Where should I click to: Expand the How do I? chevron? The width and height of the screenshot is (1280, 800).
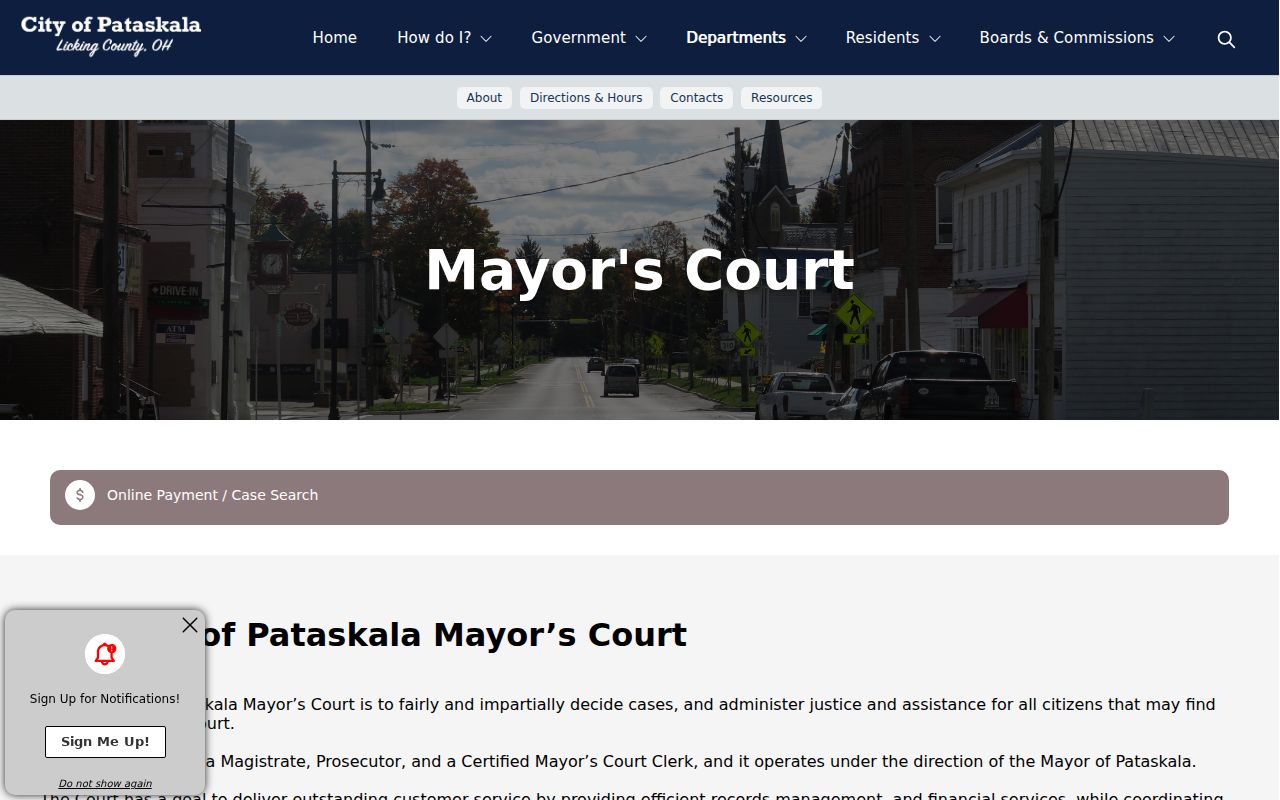(486, 39)
